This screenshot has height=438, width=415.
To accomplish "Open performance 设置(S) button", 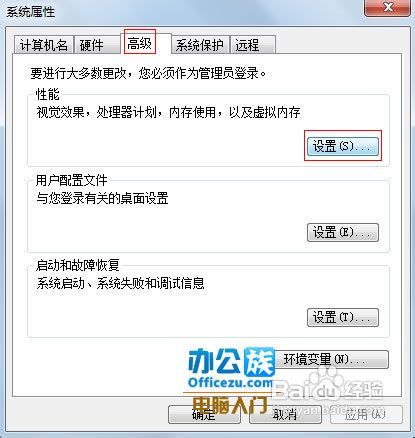I will [x=343, y=146].
